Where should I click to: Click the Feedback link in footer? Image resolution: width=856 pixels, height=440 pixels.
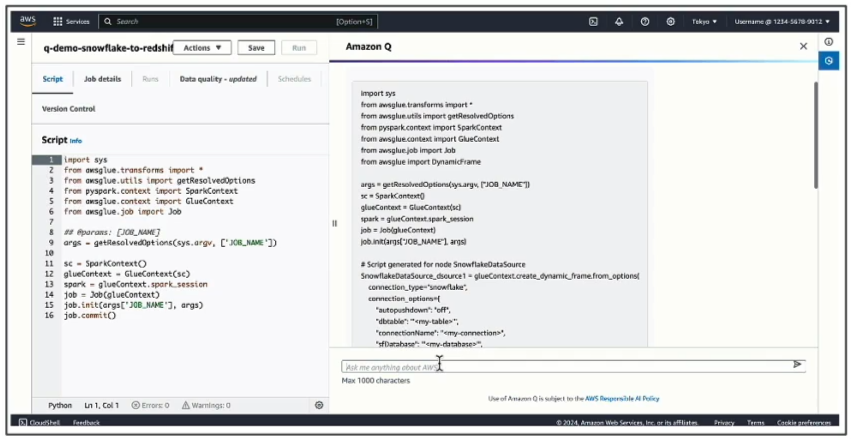[86, 423]
